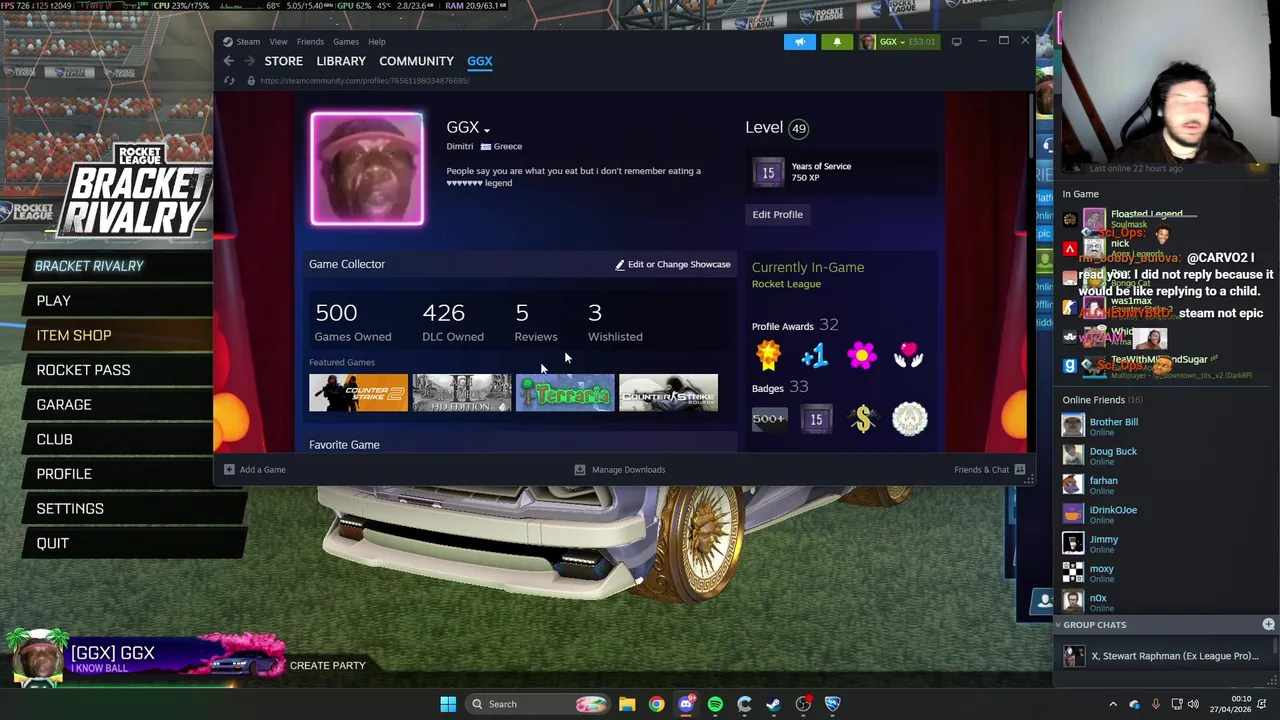Go to the STORE tab
Viewport: 1280px width, 720px height.
click(284, 61)
